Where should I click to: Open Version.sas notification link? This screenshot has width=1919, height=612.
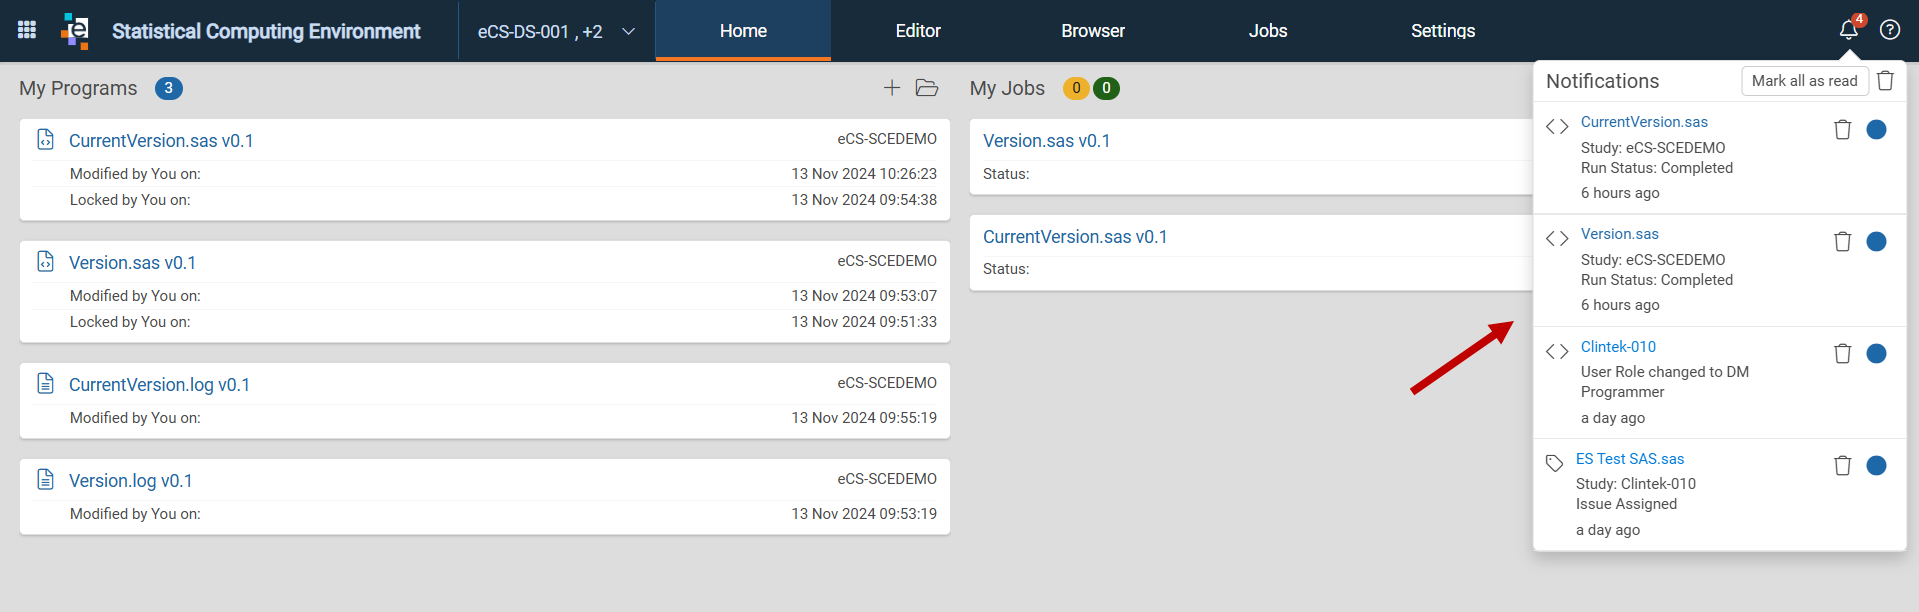(x=1619, y=234)
